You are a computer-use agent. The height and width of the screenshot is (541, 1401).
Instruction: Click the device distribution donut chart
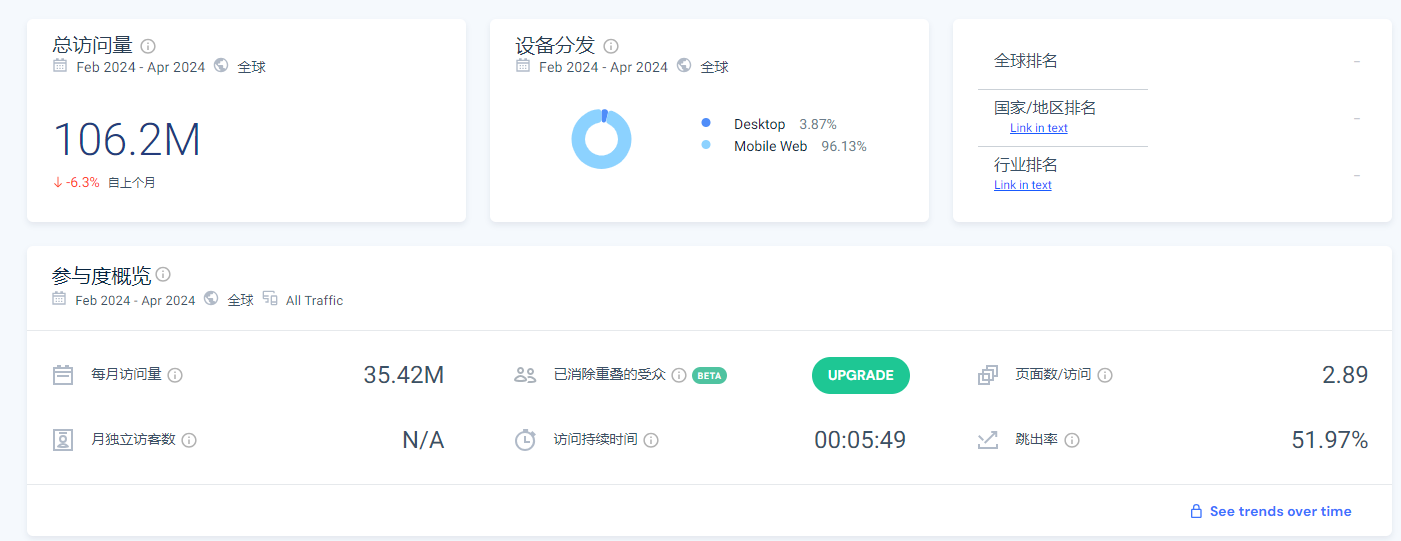pyautogui.click(x=601, y=139)
